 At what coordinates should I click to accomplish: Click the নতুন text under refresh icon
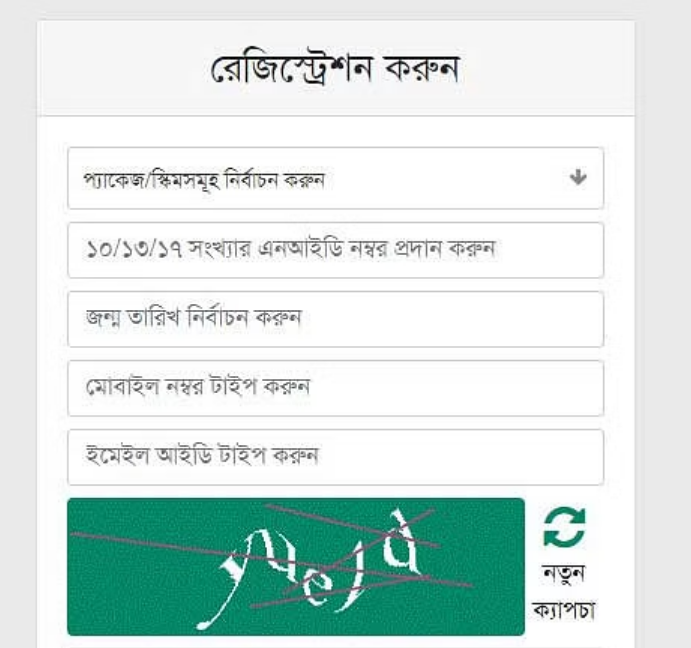click(x=564, y=573)
